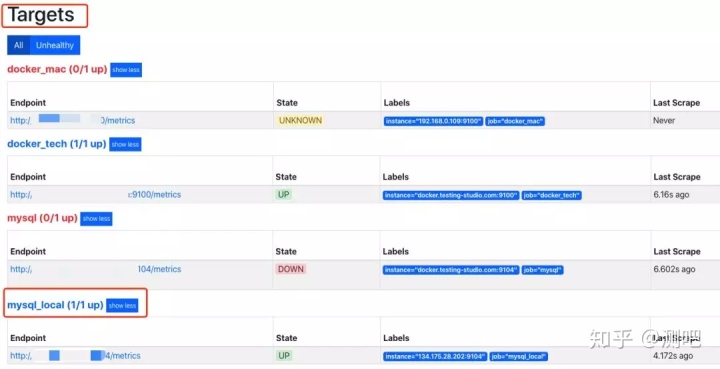
Task: Open the docker_mac endpoint metrics URL
Action: (x=73, y=120)
